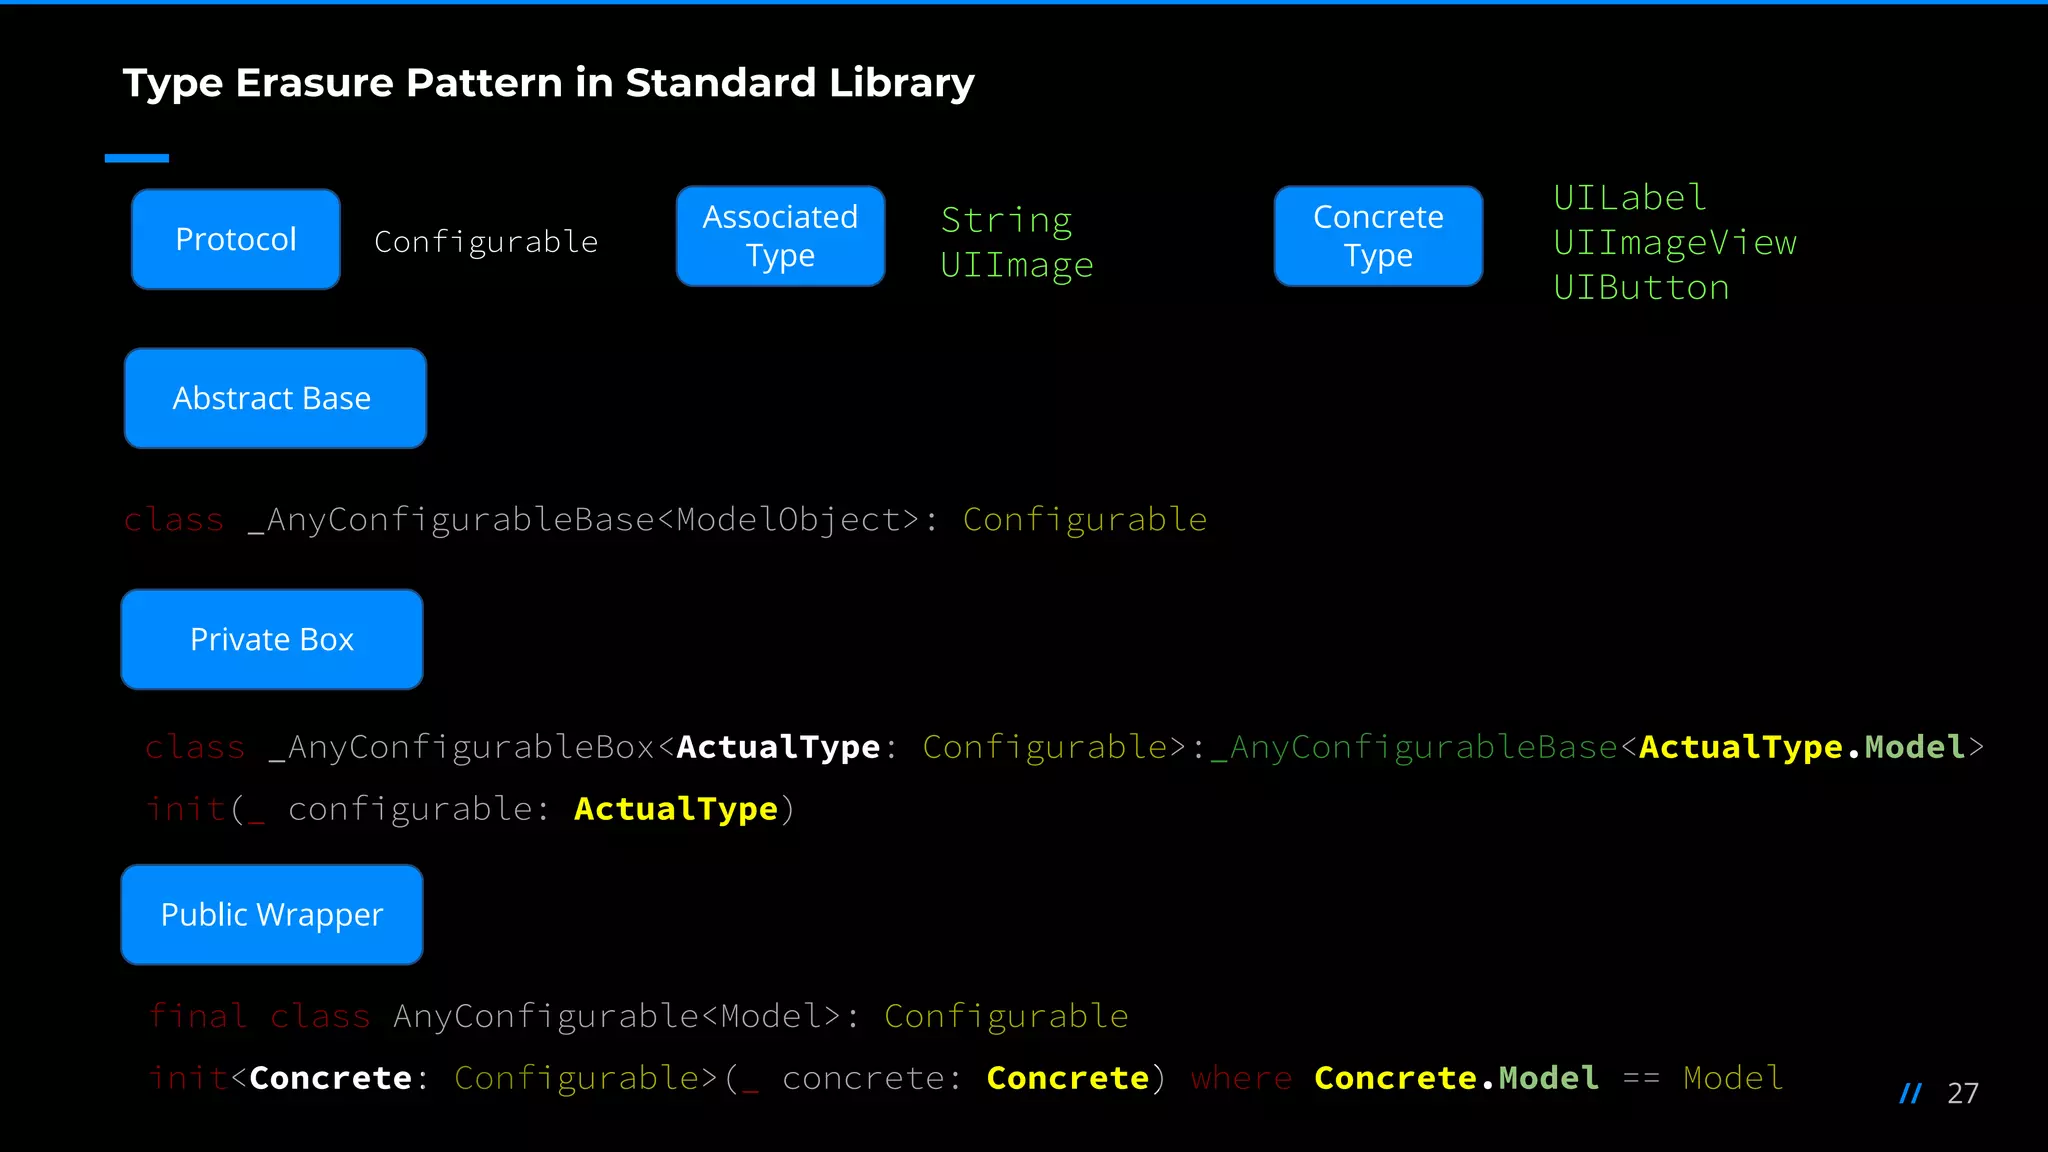Screen dimensions: 2048x1152
Task: Click the red 'where' keyword
Action: 1241,1078
